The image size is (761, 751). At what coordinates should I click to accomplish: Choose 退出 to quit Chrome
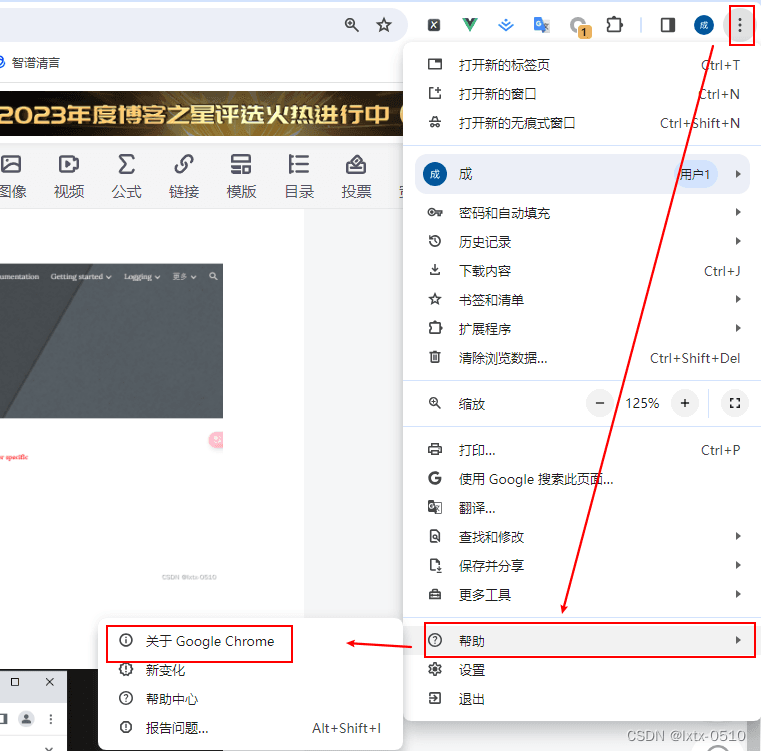click(x=582, y=699)
